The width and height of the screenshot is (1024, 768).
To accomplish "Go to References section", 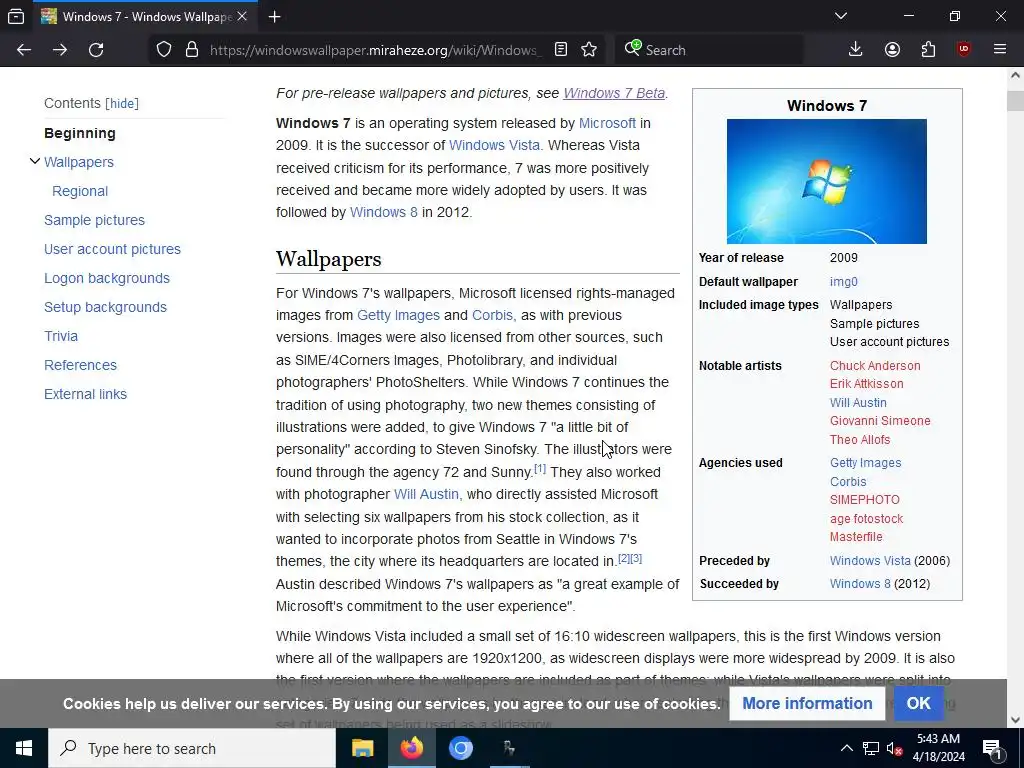I will pyautogui.click(x=80, y=365).
